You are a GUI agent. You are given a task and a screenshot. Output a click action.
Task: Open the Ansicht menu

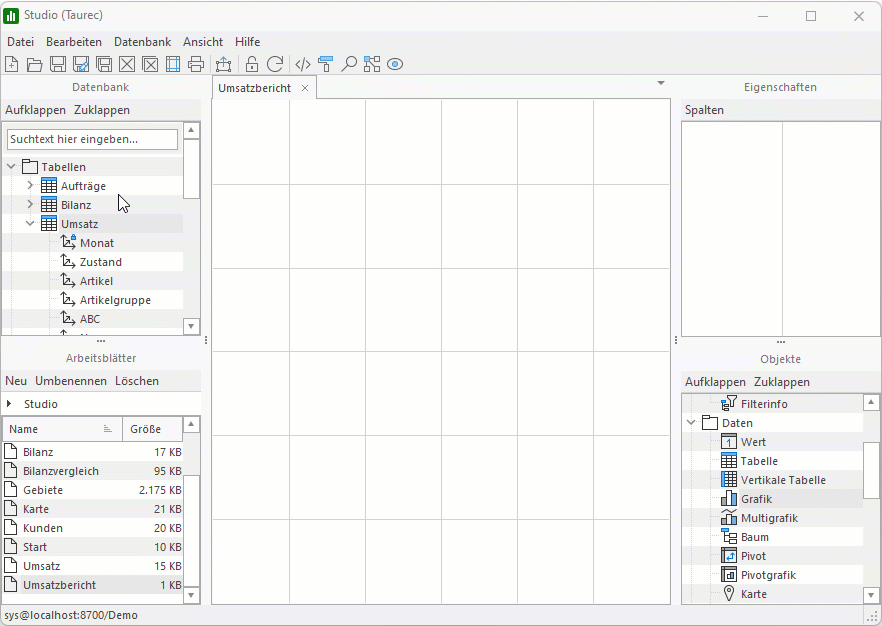203,42
